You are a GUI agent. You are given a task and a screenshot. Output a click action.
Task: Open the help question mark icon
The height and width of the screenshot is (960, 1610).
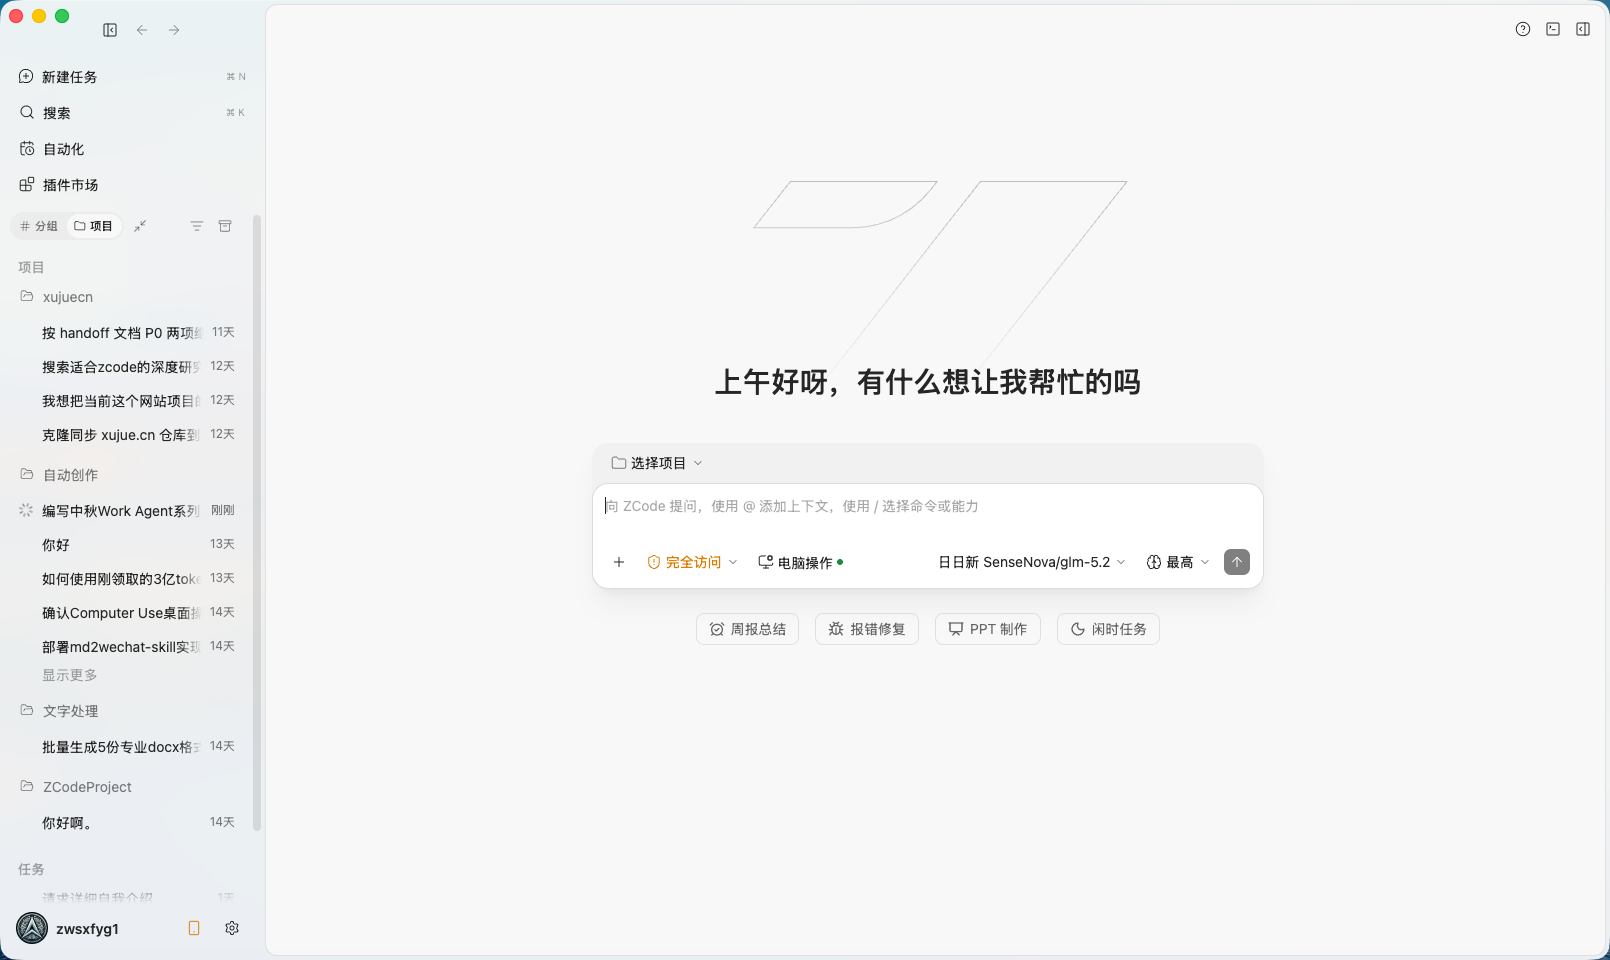tap(1523, 29)
